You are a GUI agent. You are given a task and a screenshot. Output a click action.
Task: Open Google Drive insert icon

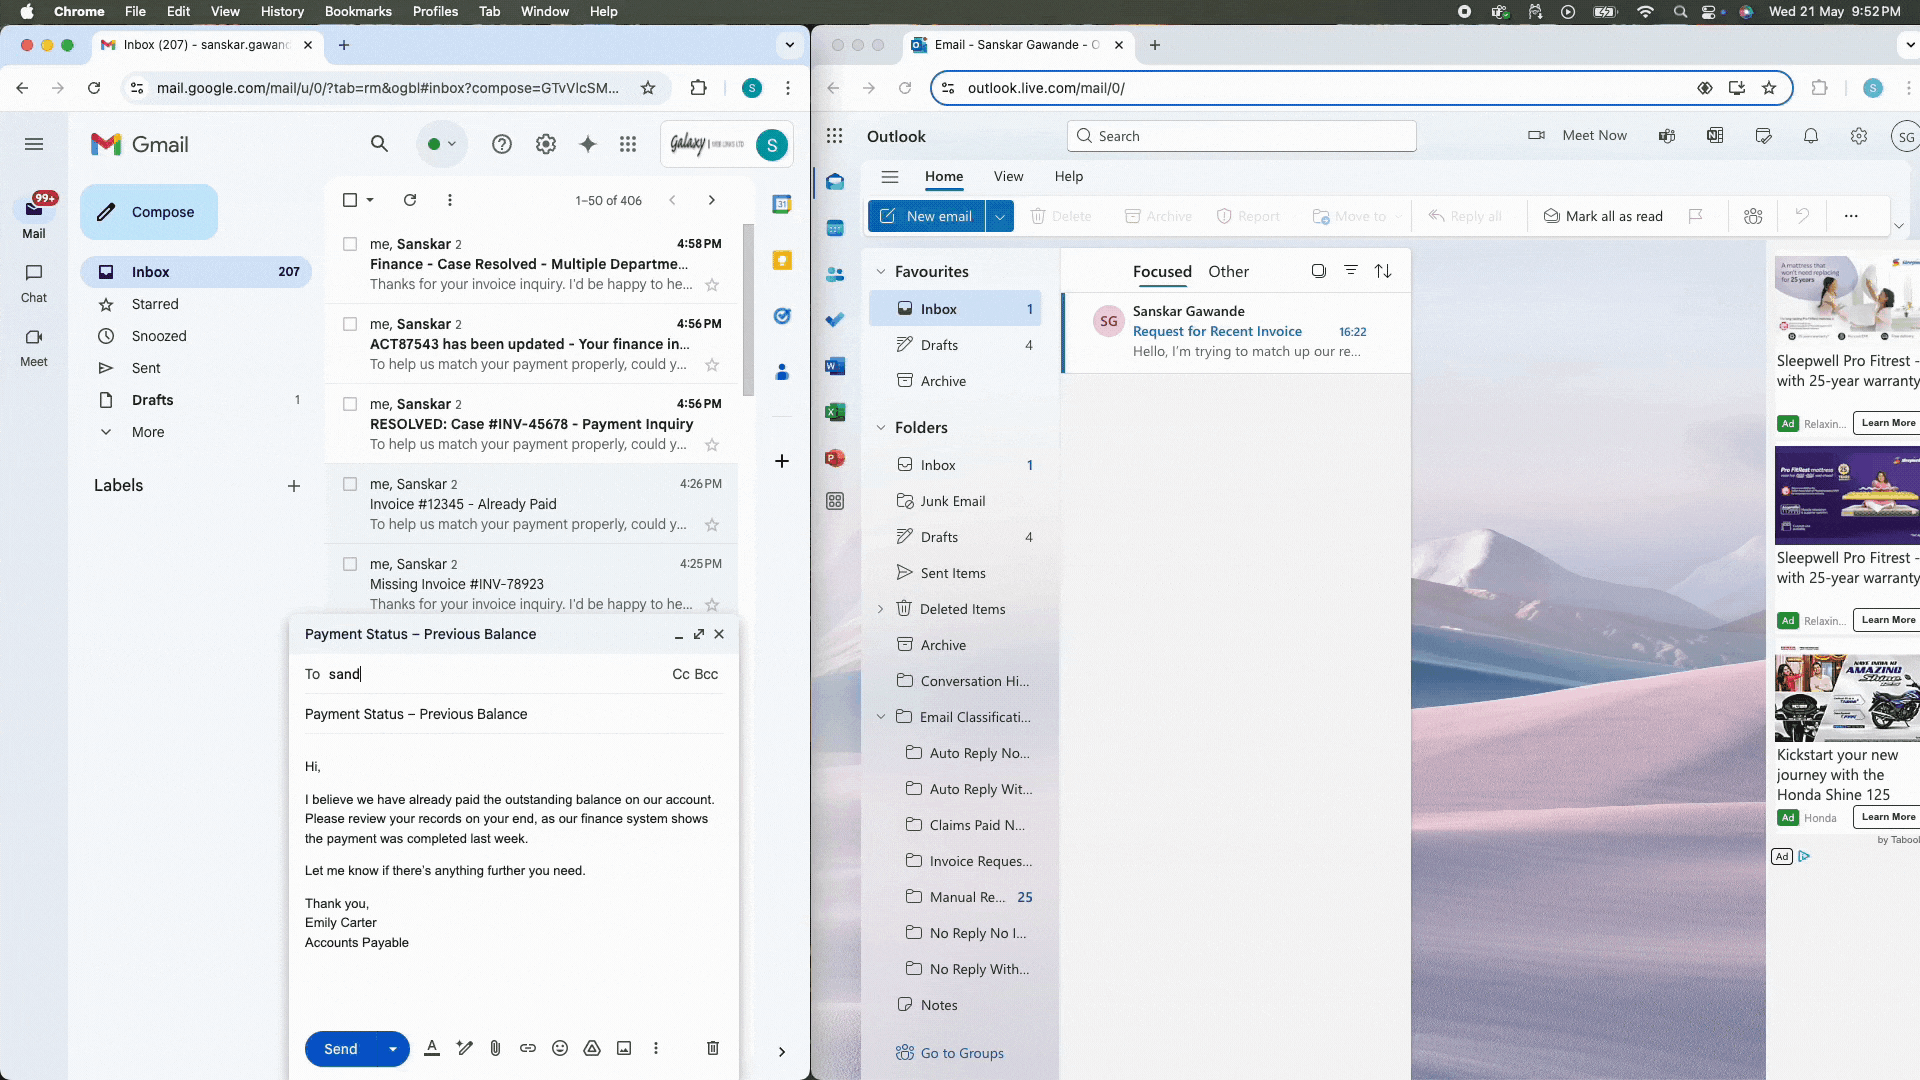click(592, 1048)
